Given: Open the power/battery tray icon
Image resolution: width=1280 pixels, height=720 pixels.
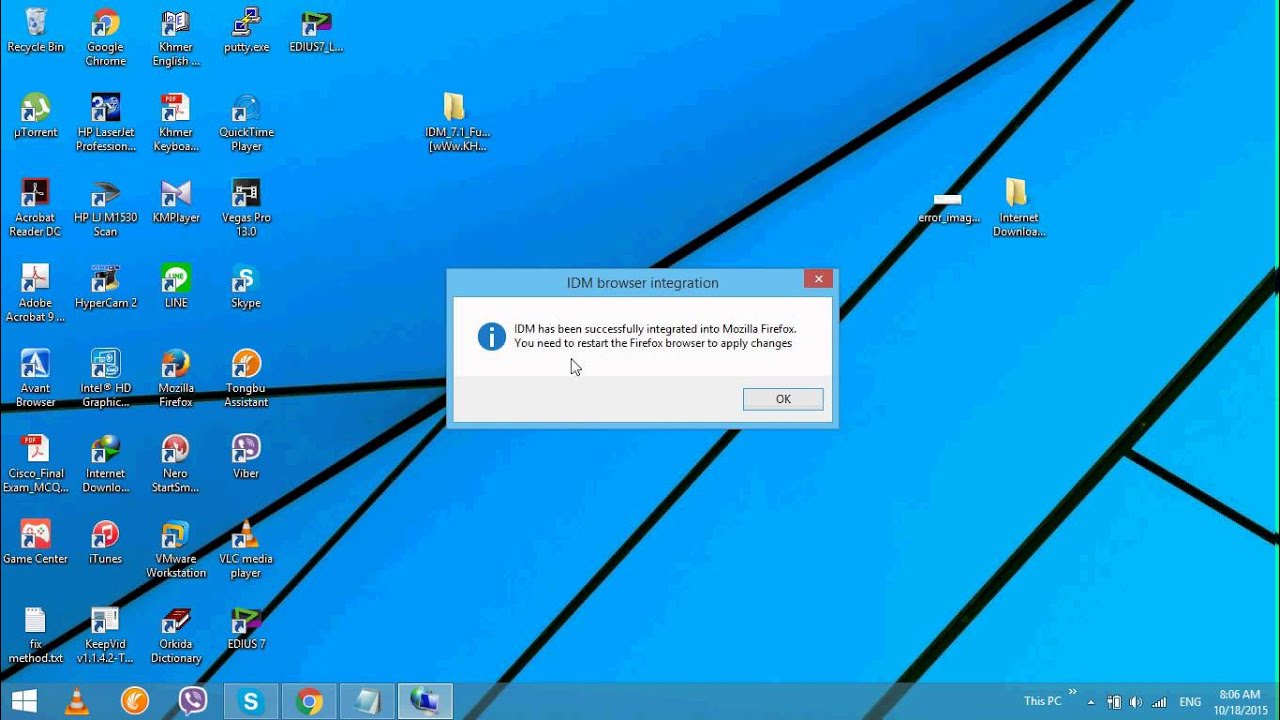Looking at the screenshot, I should coord(1113,702).
